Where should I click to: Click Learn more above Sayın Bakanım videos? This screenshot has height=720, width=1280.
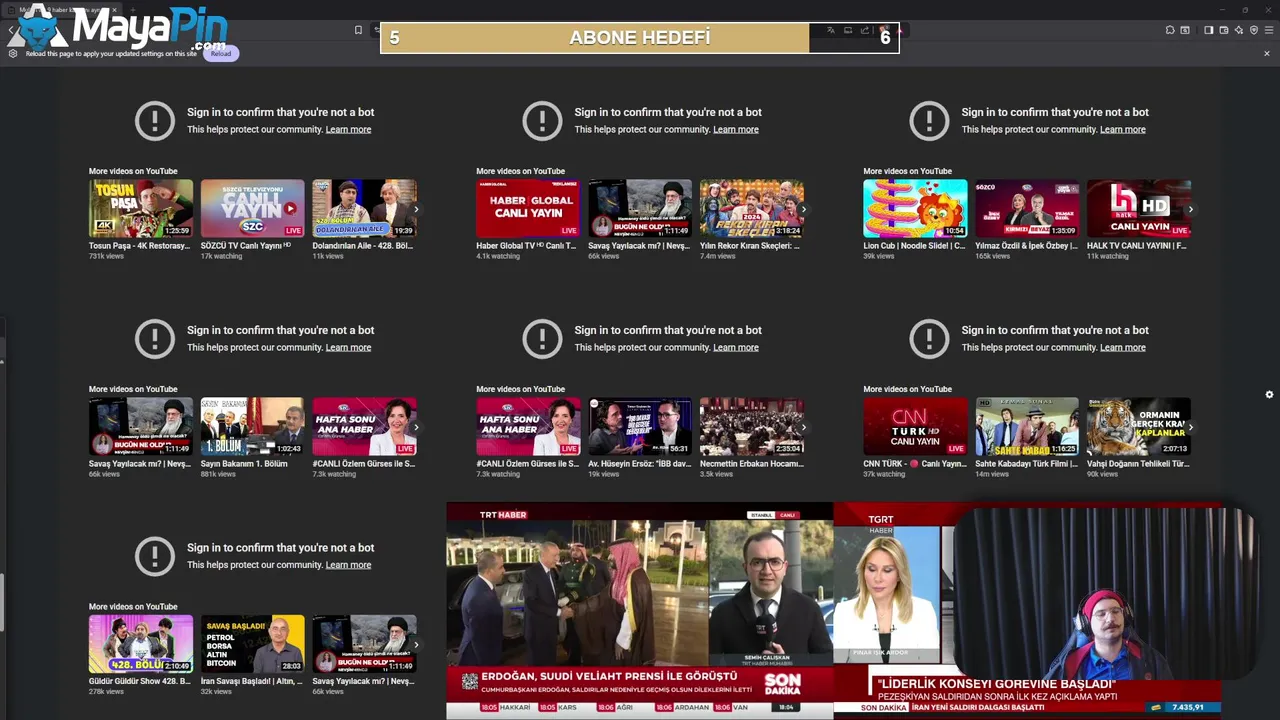tap(348, 347)
